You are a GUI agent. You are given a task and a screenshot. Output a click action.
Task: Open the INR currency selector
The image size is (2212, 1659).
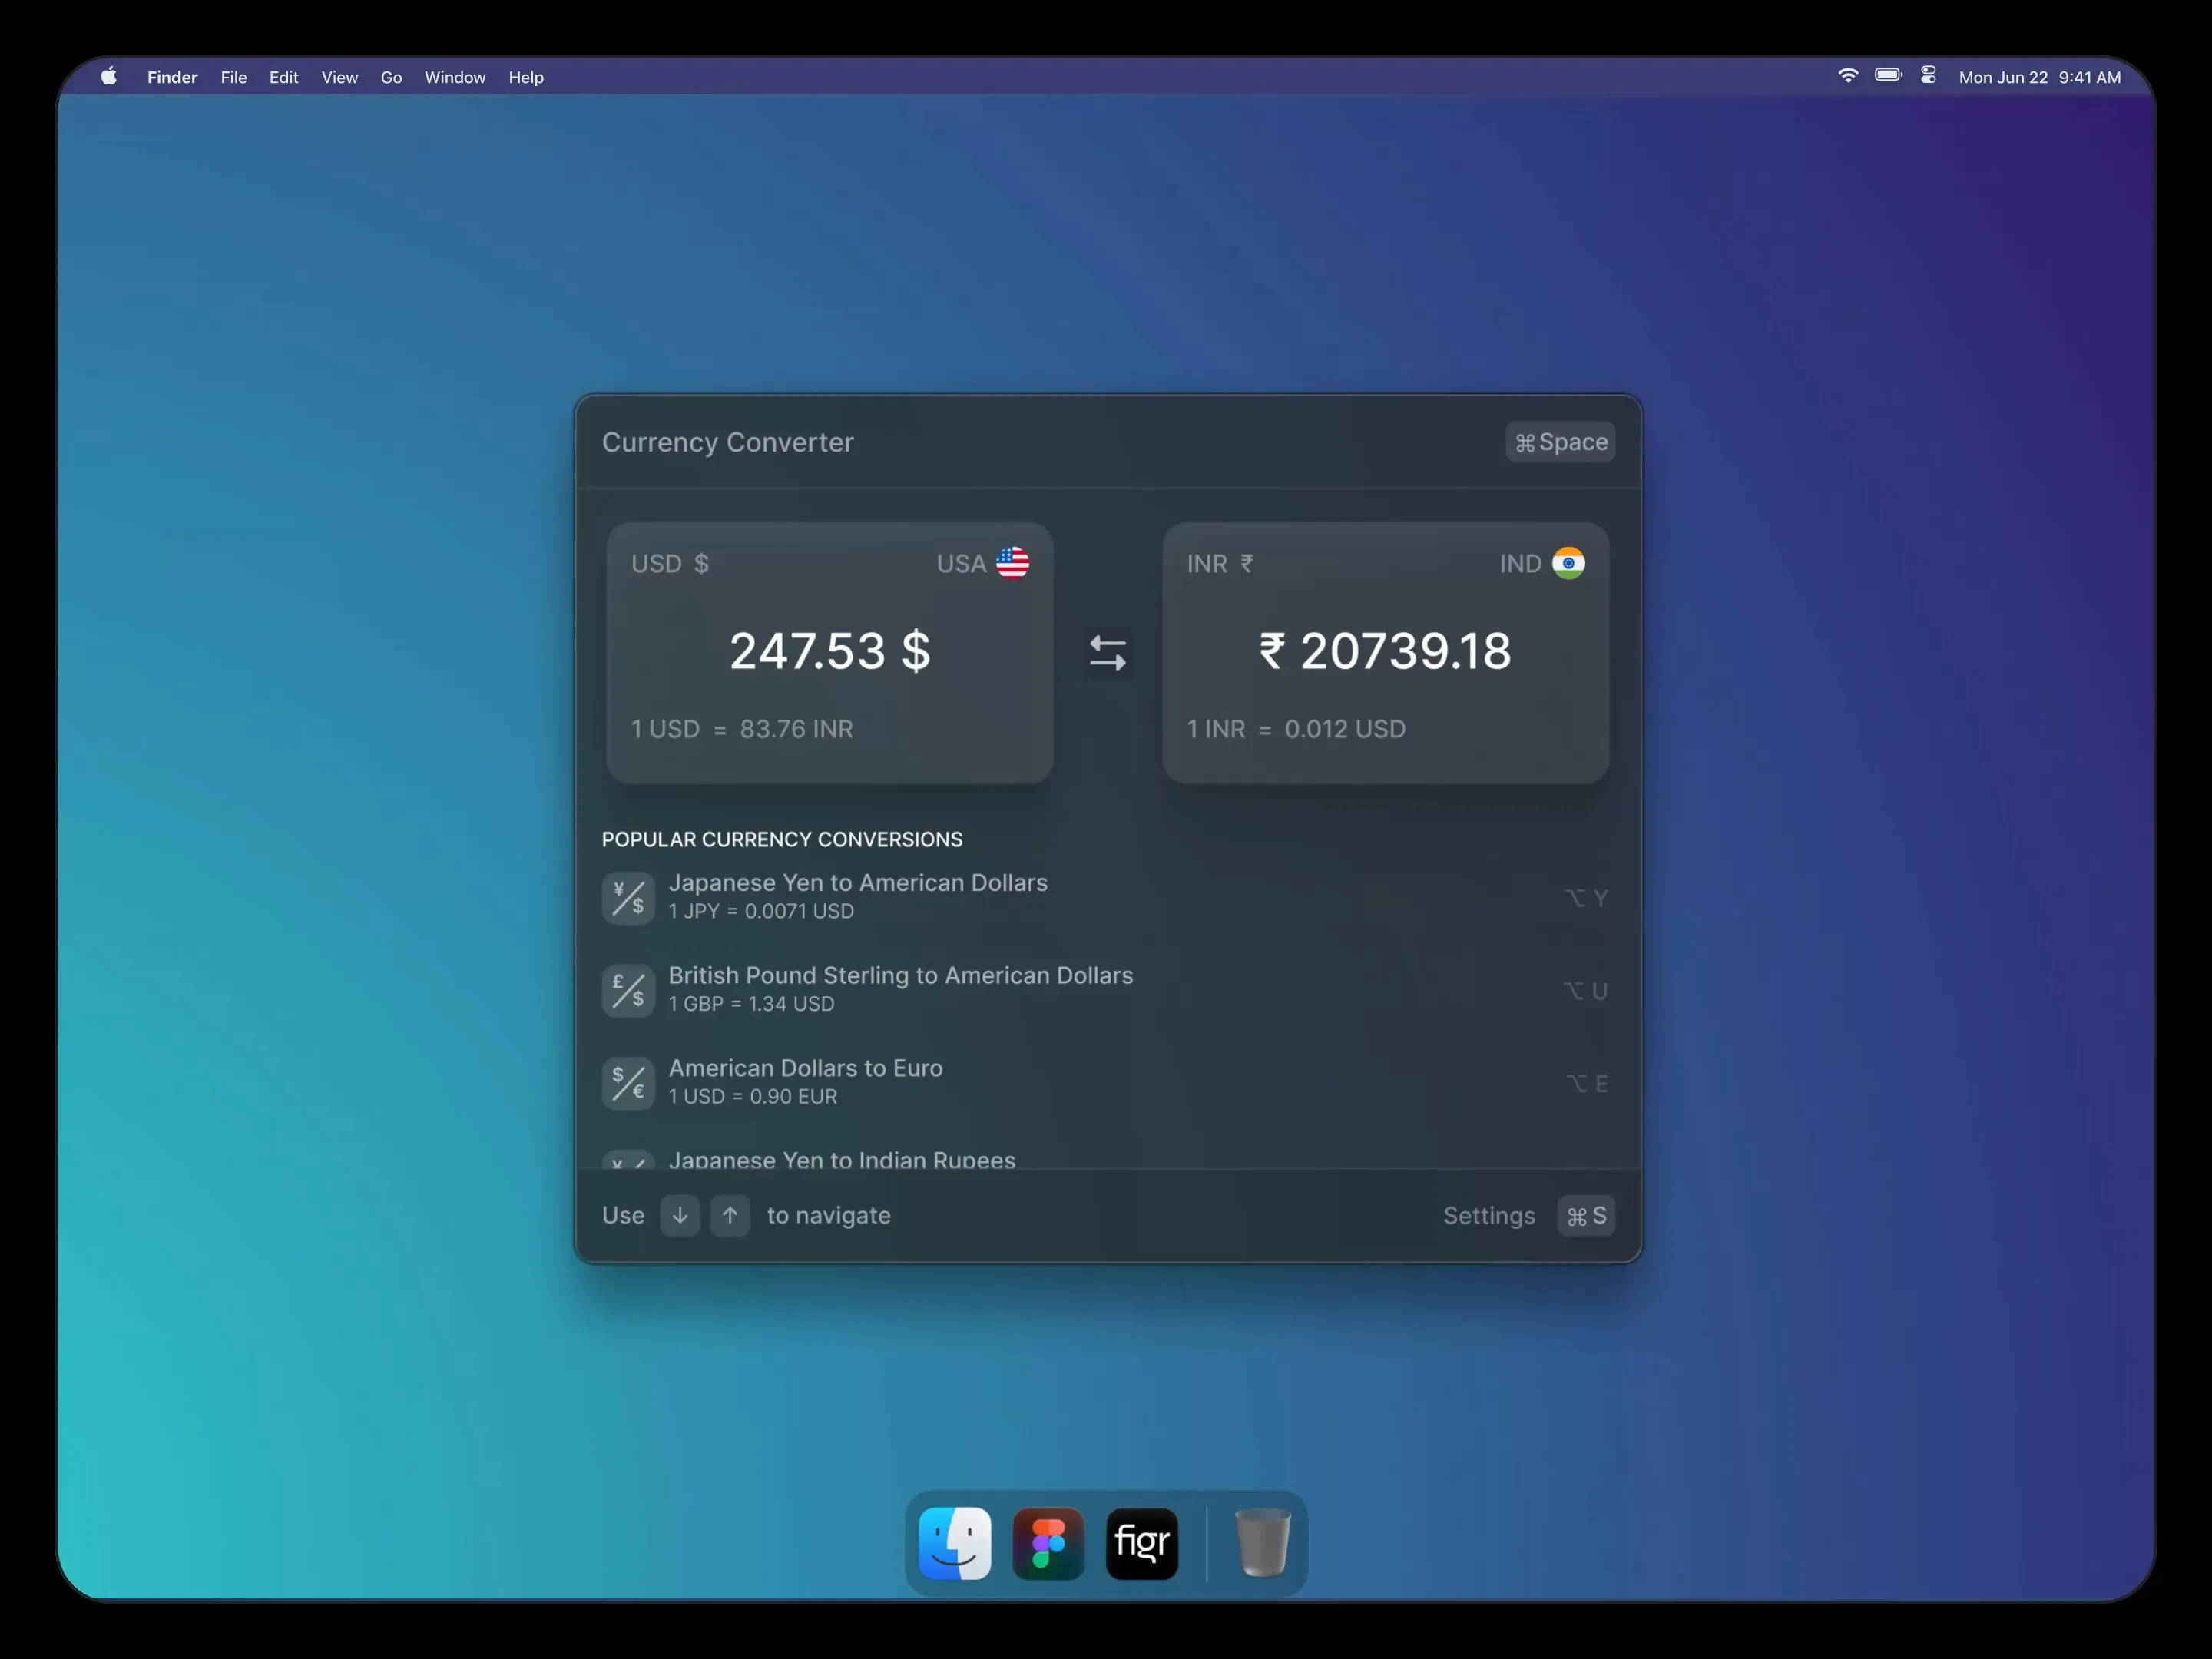pyautogui.click(x=1219, y=564)
